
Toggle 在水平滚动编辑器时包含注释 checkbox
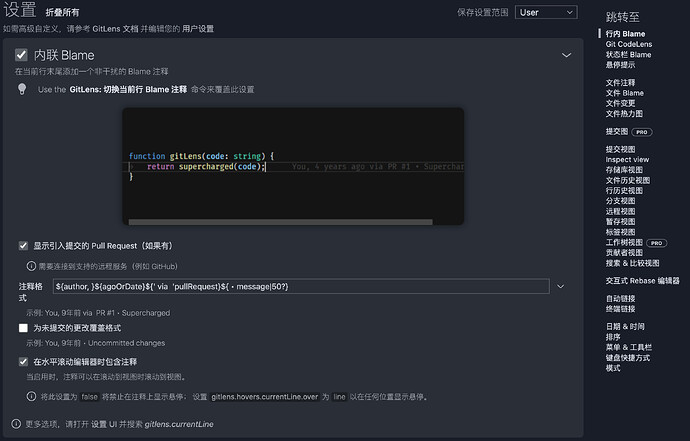(23, 362)
